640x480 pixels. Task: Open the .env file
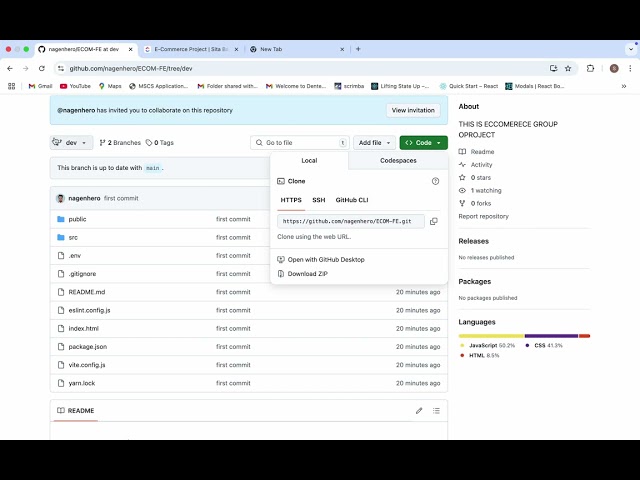(x=75, y=256)
